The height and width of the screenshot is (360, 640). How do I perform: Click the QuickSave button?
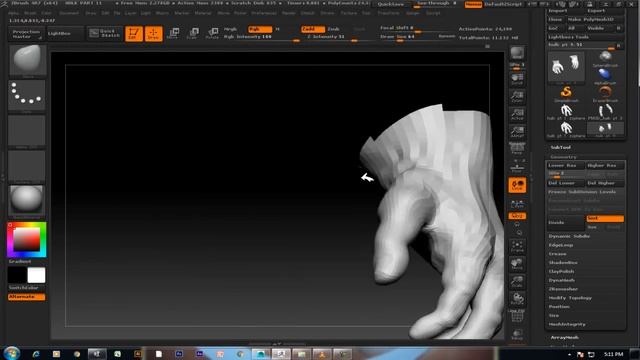coord(391,4)
